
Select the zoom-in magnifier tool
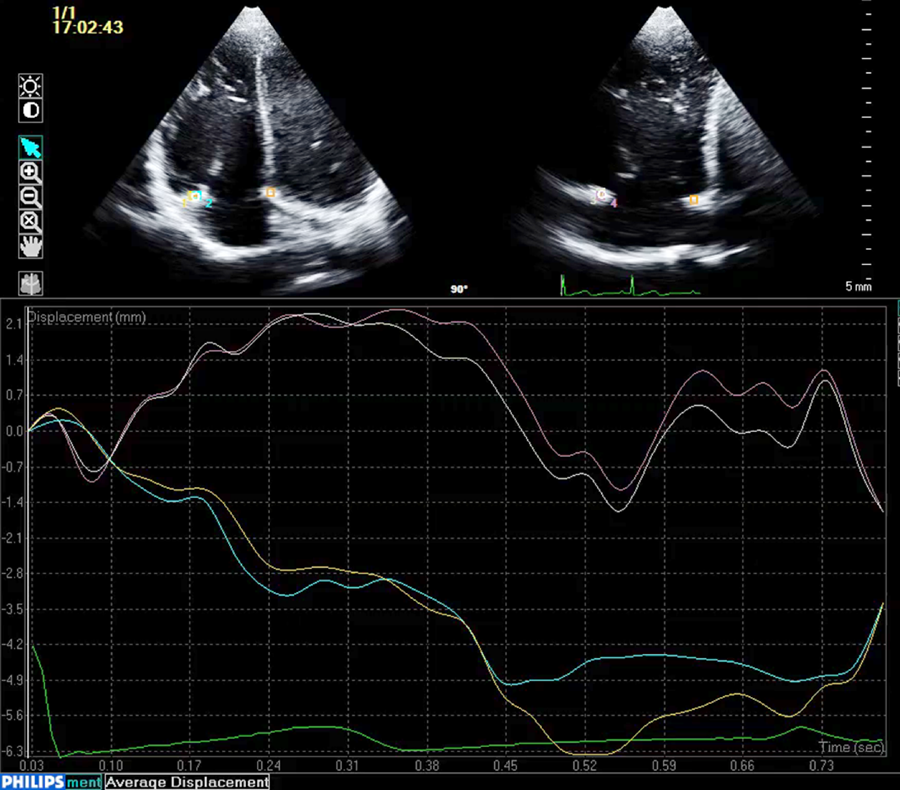click(x=29, y=171)
